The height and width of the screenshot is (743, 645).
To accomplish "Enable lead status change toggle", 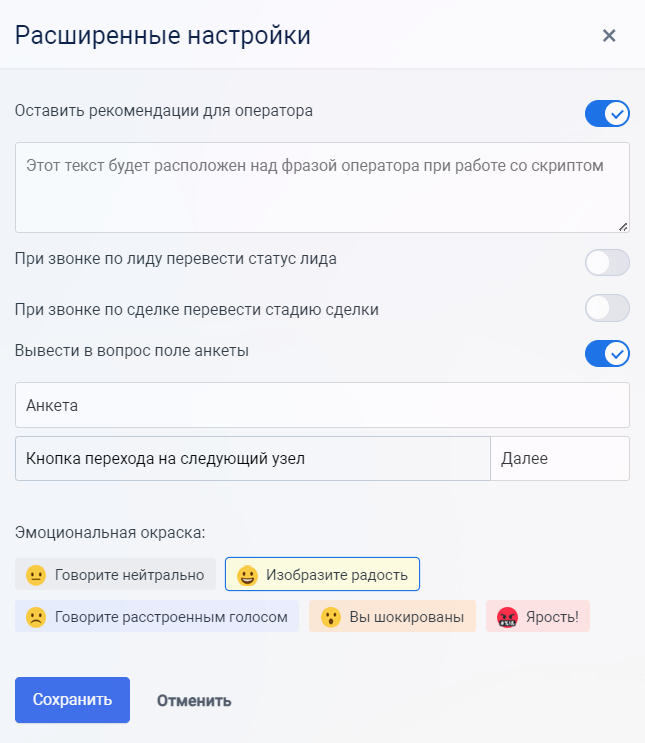I will coord(607,262).
